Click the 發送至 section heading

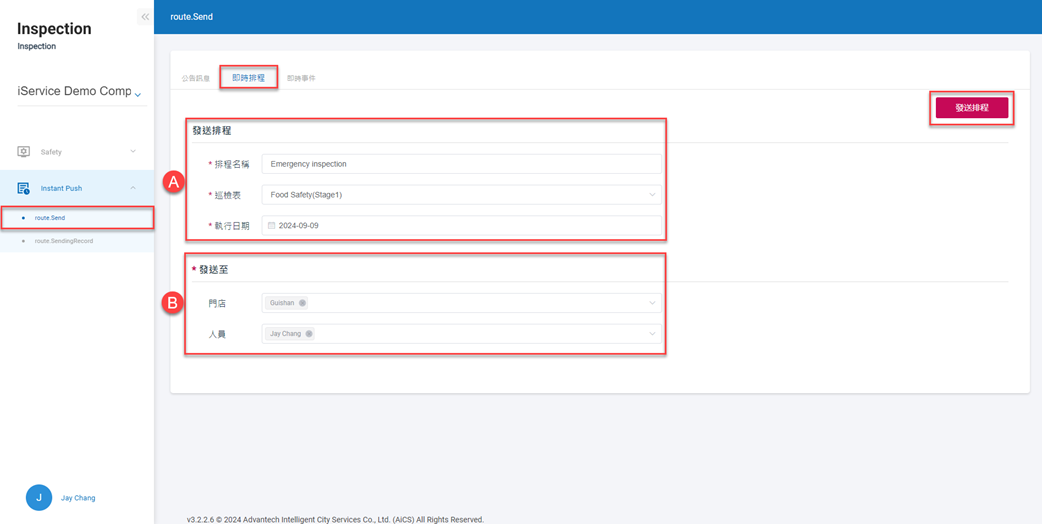(211, 270)
